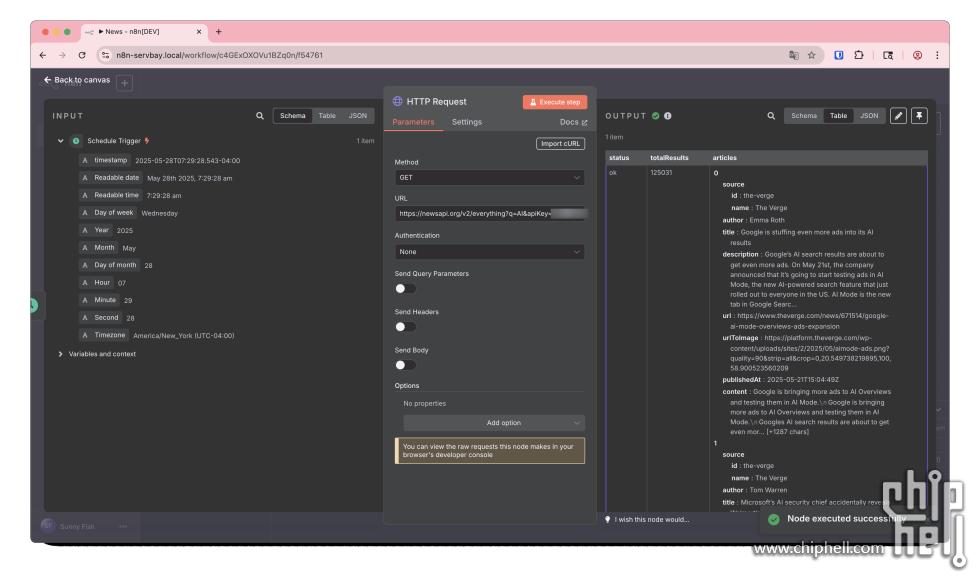This screenshot has width=980, height=583.
Task: Click the 'Timezone' field pill
Action: 104,336
